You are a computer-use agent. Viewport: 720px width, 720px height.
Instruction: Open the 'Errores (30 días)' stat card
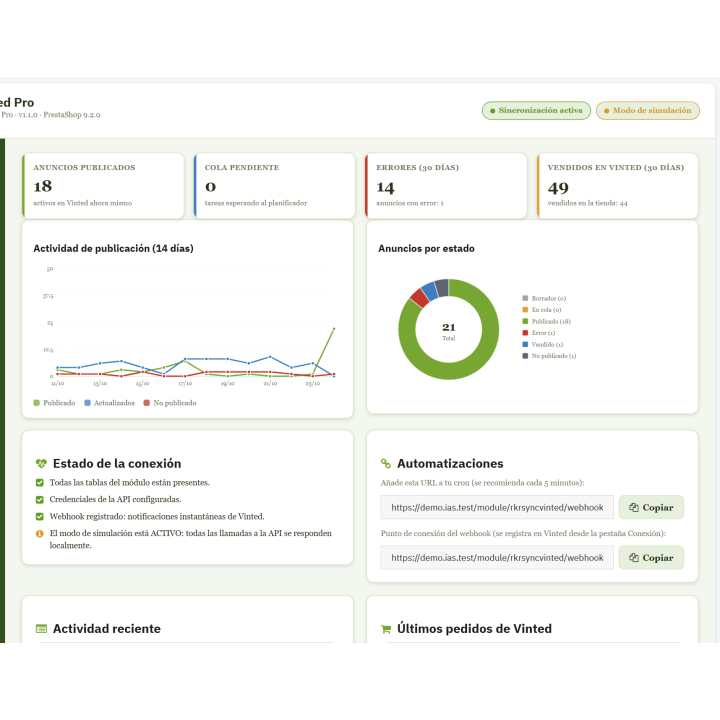coord(446,186)
